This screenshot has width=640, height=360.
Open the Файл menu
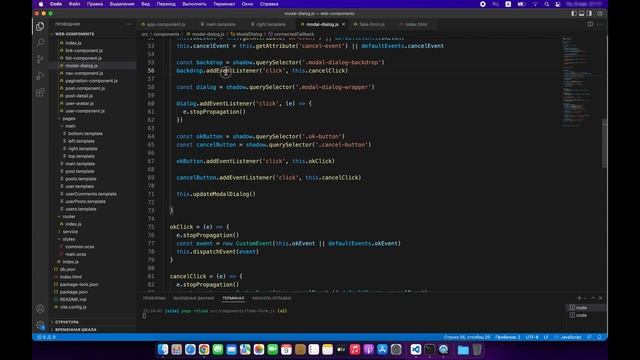[74, 4]
